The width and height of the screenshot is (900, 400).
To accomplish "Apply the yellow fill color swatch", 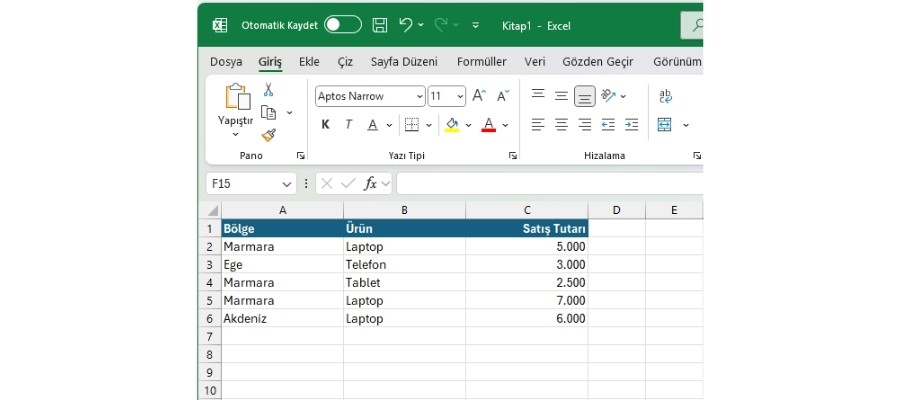I will (451, 125).
